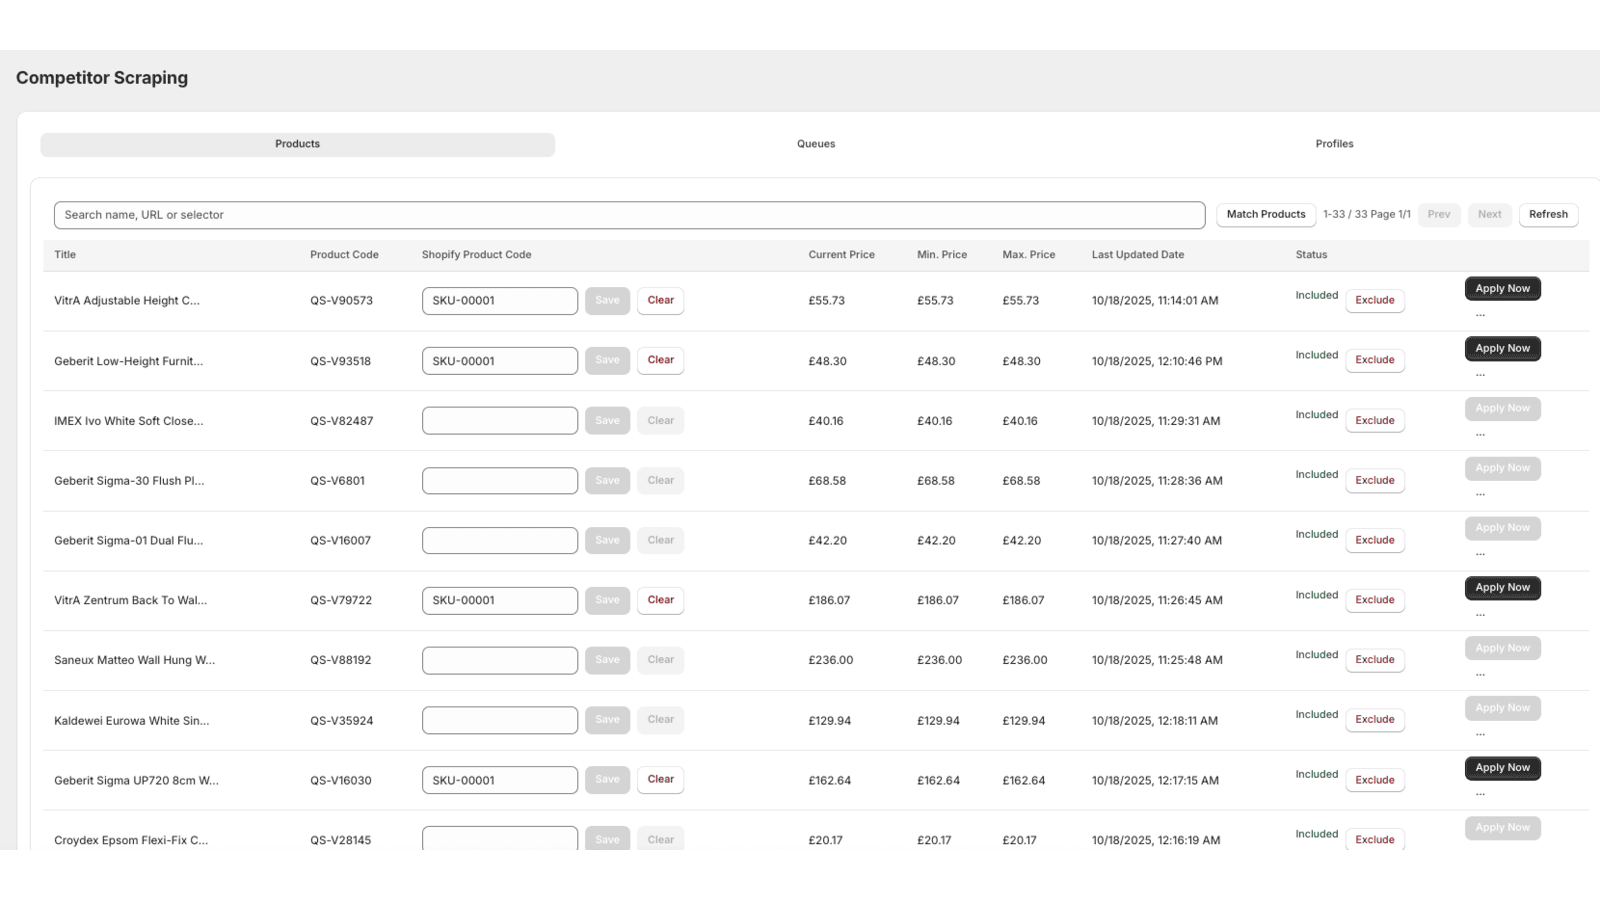Click the Refresh button
Image resolution: width=1600 pixels, height=900 pixels.
[1548, 214]
